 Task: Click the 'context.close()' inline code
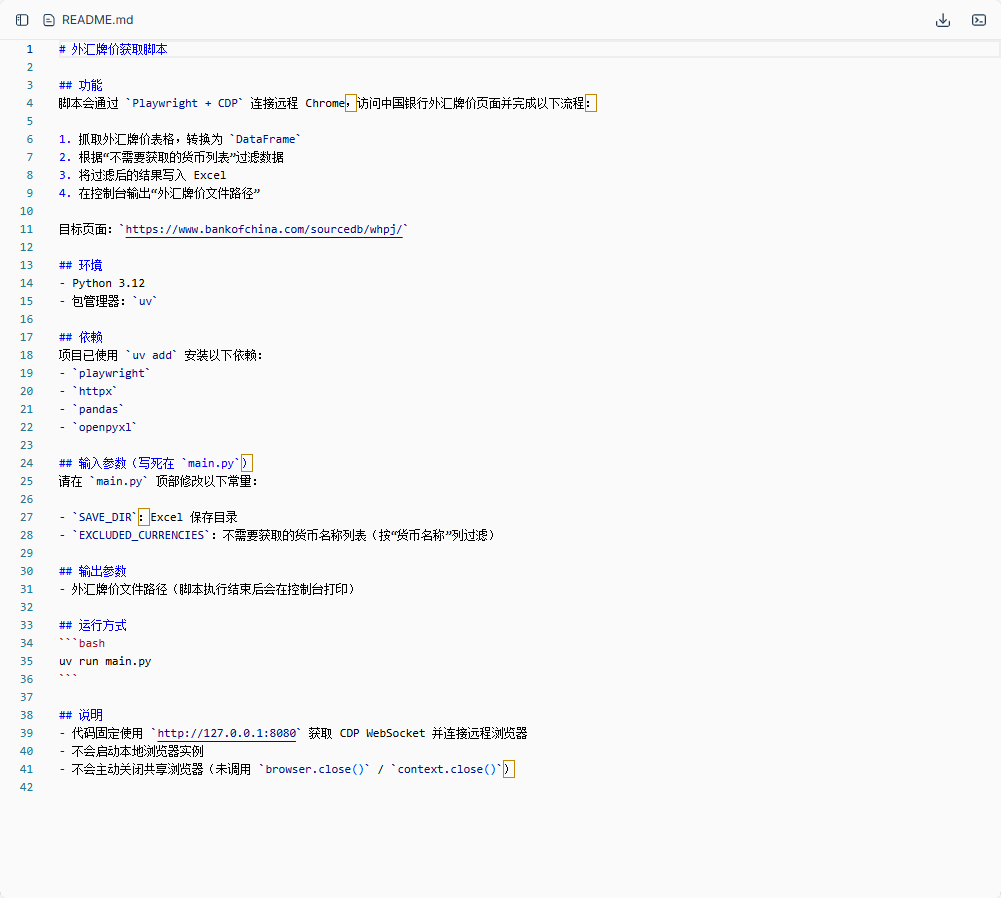[x=446, y=769]
